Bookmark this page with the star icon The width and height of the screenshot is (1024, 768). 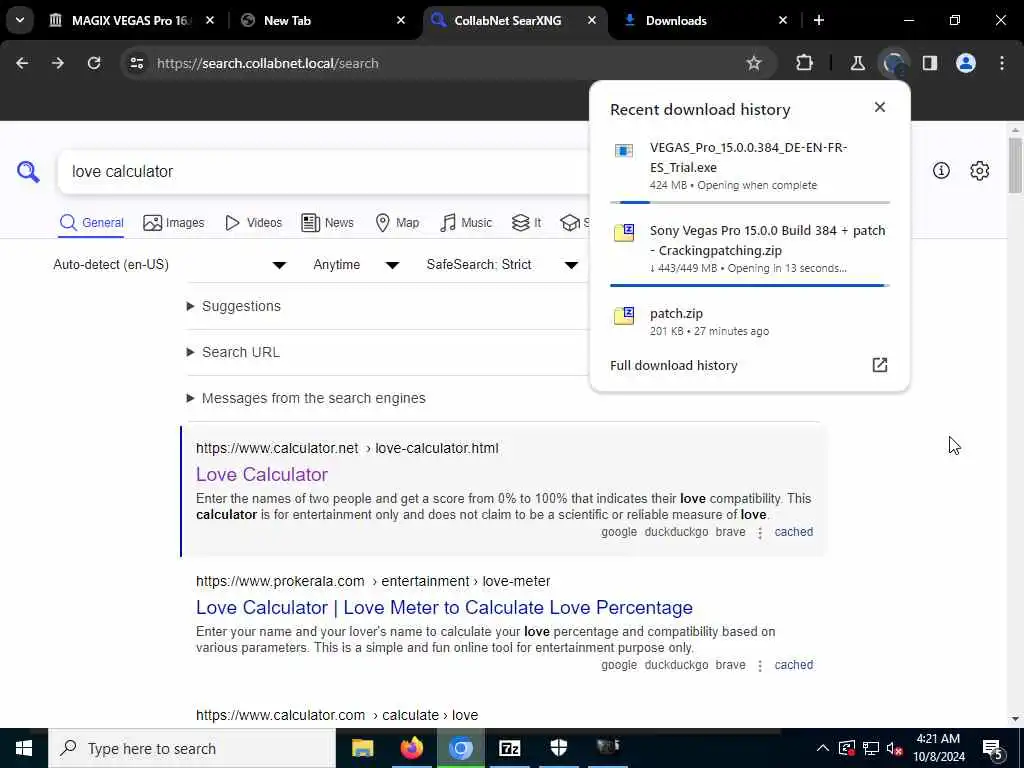[x=754, y=63]
